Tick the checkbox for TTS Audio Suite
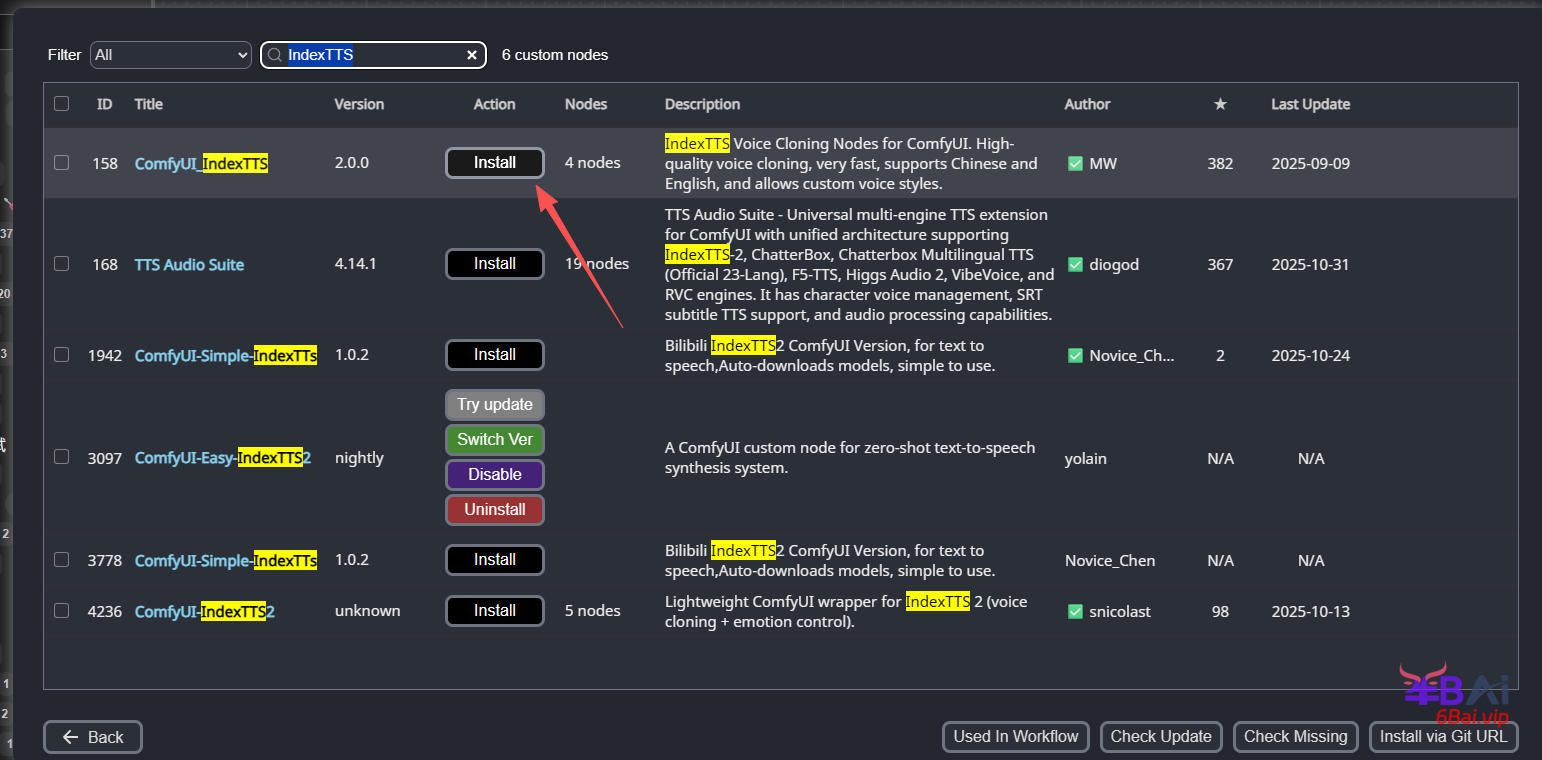Viewport: 1542px width, 760px height. tap(62, 263)
